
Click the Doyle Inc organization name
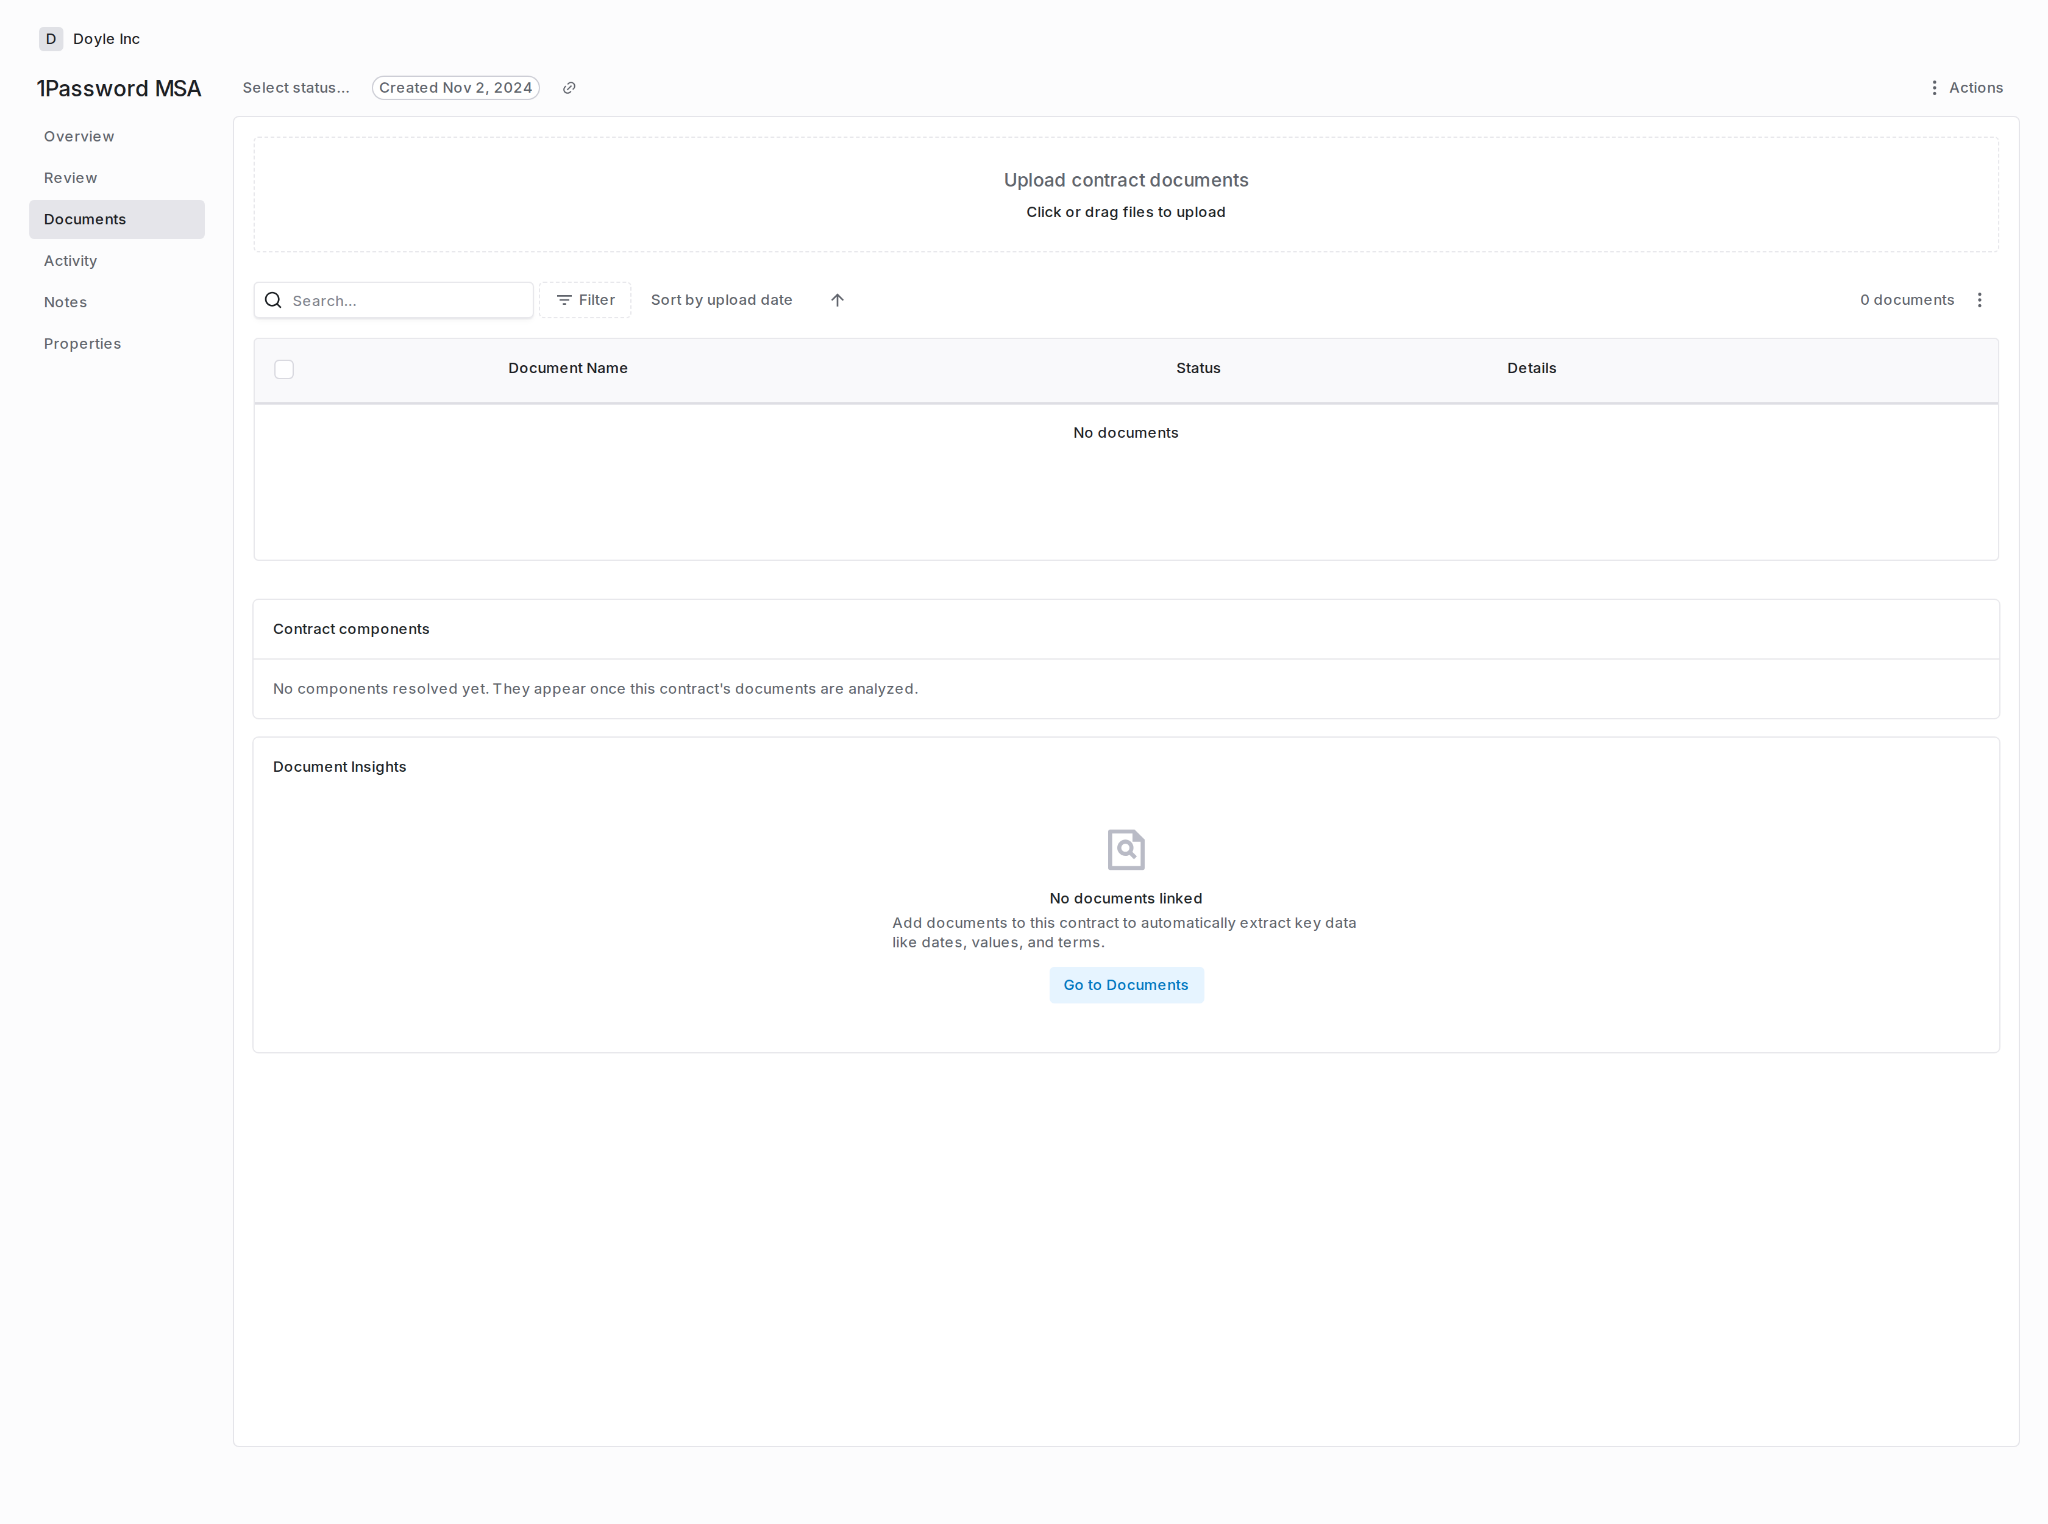coord(106,39)
